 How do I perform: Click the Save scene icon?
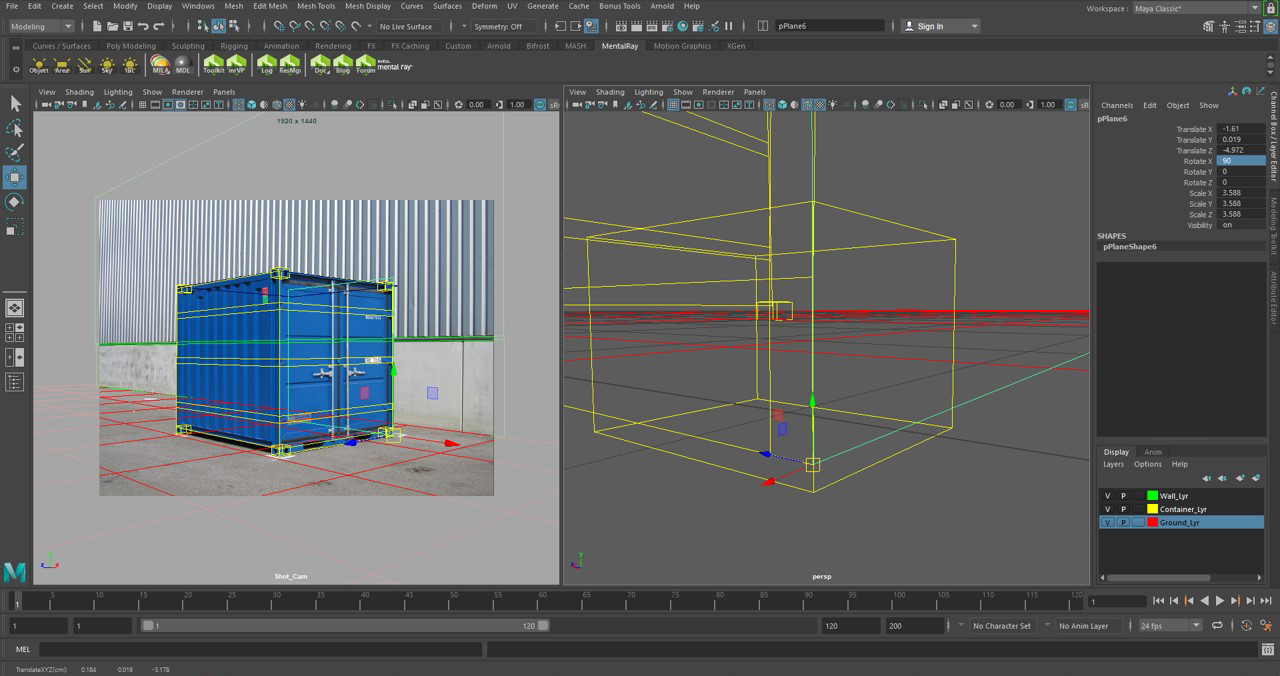127,26
